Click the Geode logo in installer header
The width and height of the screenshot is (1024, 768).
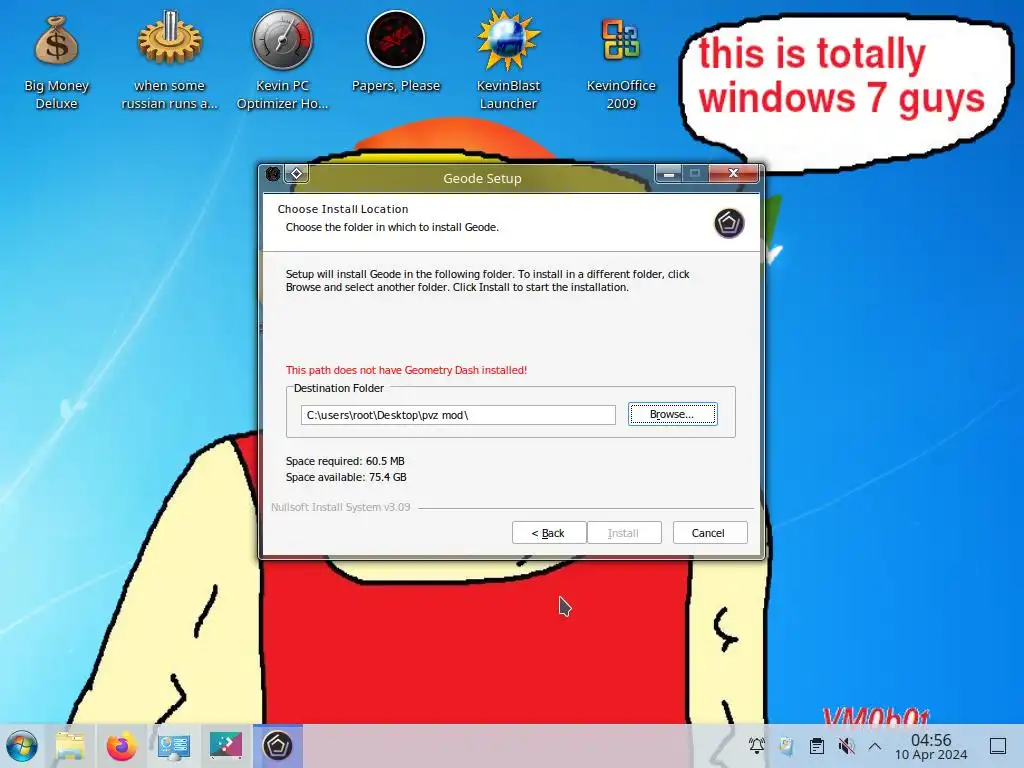pyautogui.click(x=729, y=223)
